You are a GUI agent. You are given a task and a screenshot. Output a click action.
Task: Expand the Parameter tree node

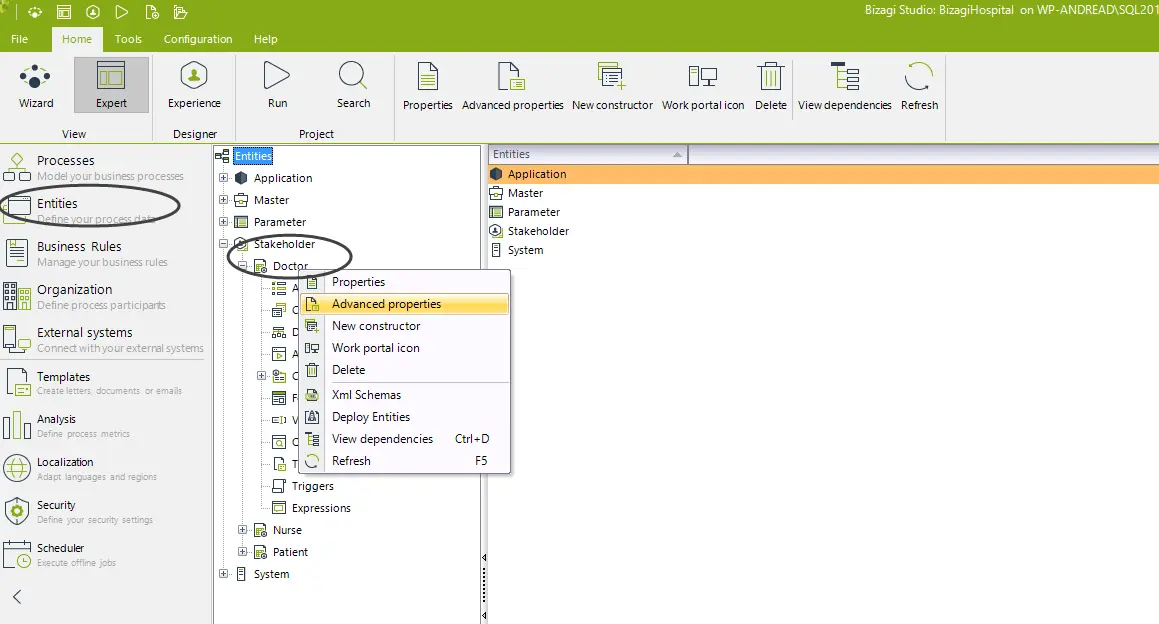coord(223,222)
